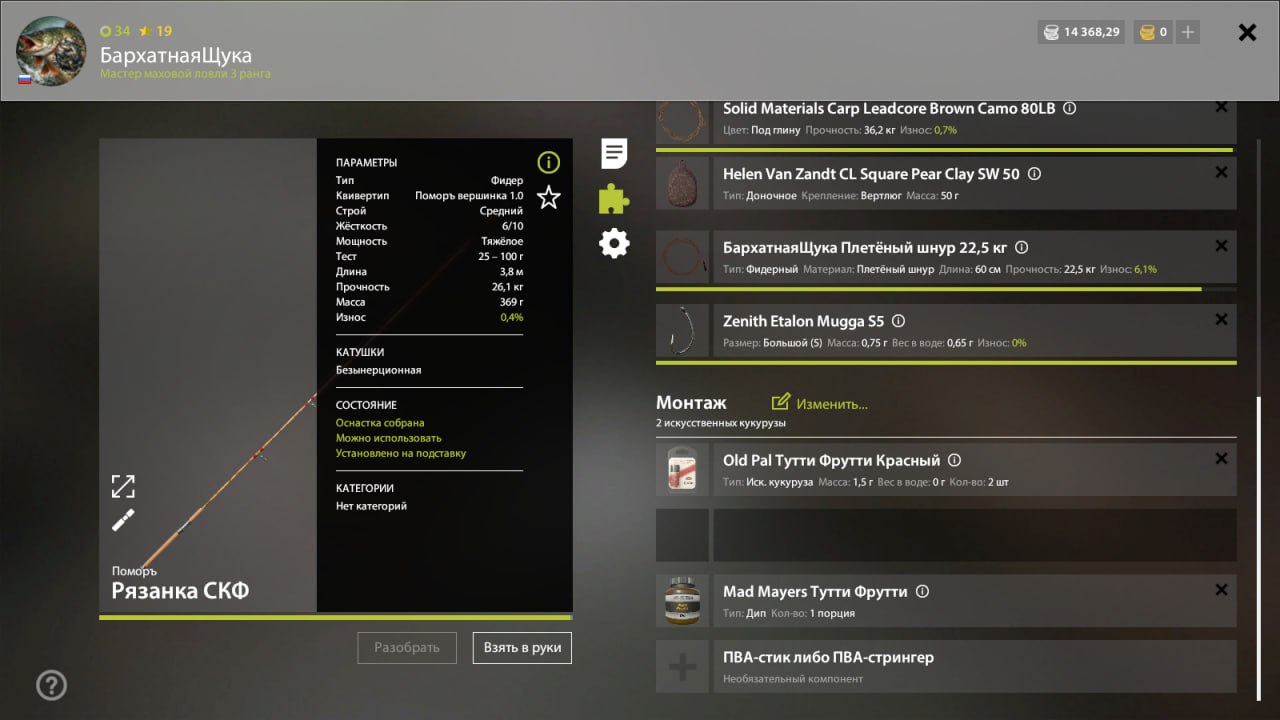Remove the Mad Mayers Тутти Фрутти dip

click(1221, 590)
